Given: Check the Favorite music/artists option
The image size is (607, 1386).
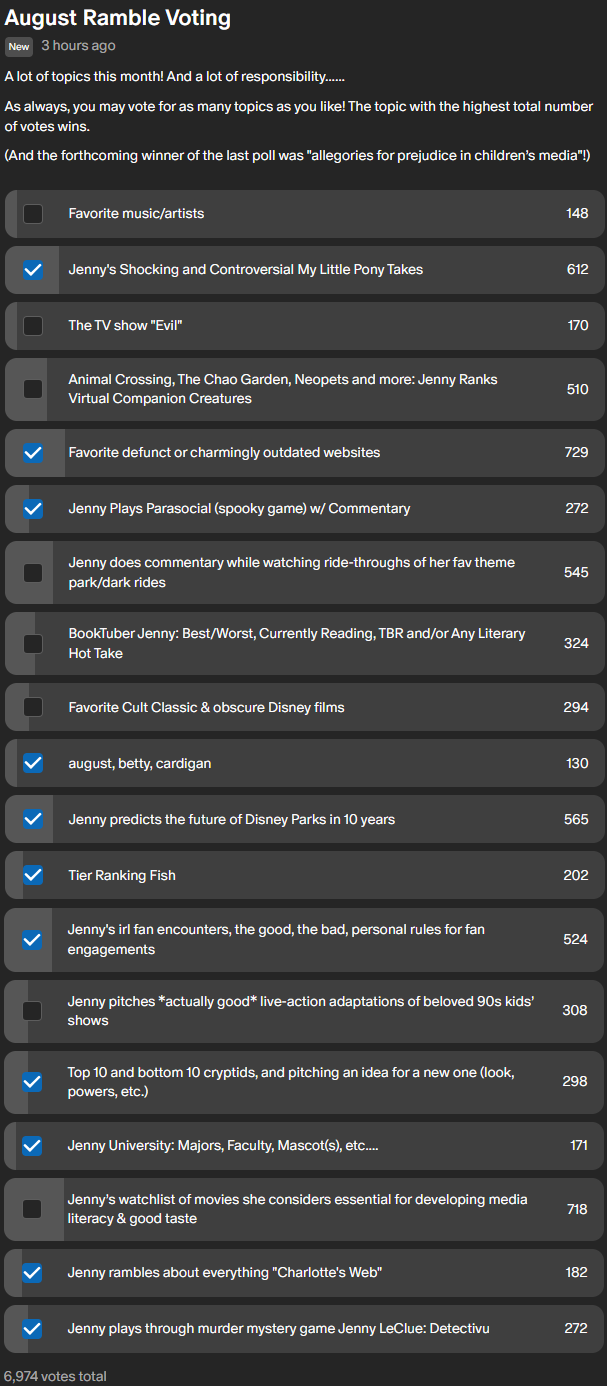Looking at the screenshot, I should (x=33, y=214).
